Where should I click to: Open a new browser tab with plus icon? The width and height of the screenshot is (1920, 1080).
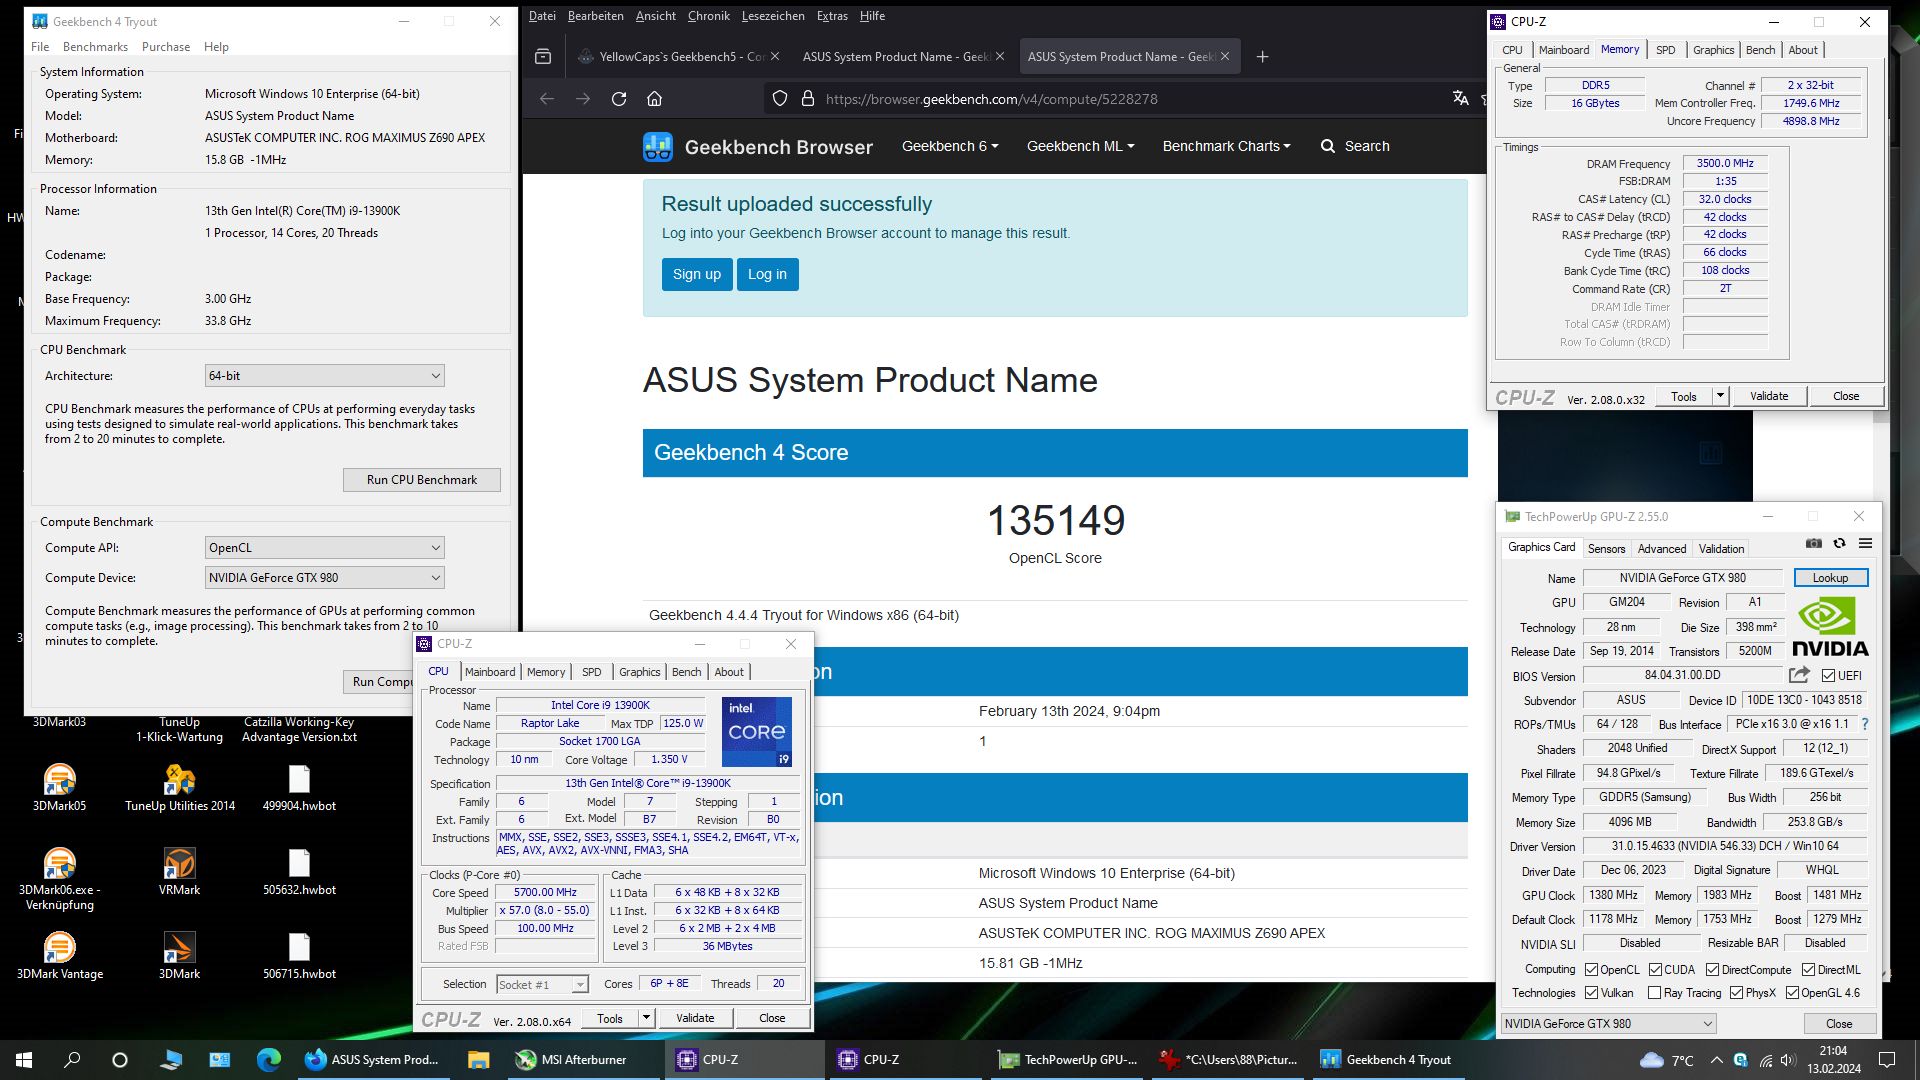pyautogui.click(x=1262, y=57)
